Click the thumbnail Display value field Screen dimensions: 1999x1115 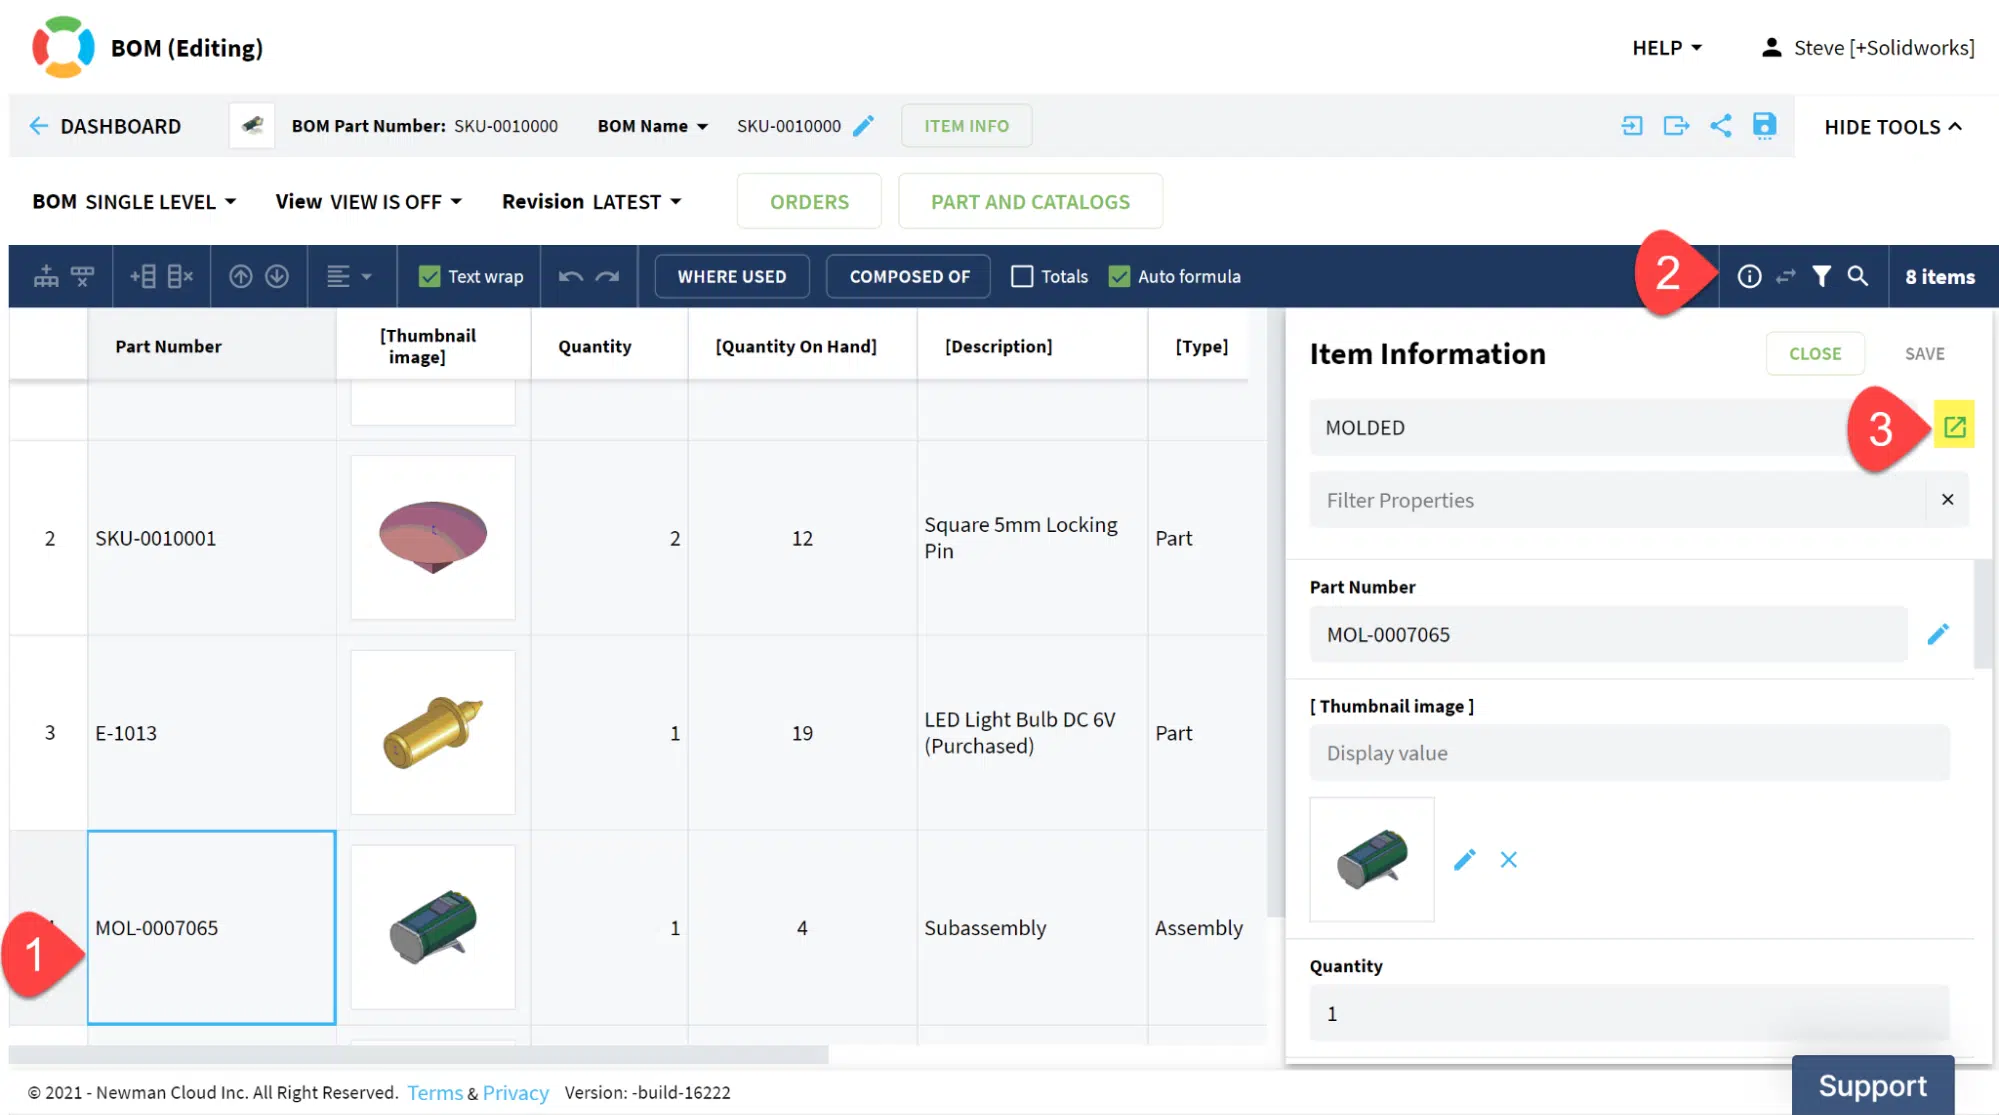[x=1629, y=753]
